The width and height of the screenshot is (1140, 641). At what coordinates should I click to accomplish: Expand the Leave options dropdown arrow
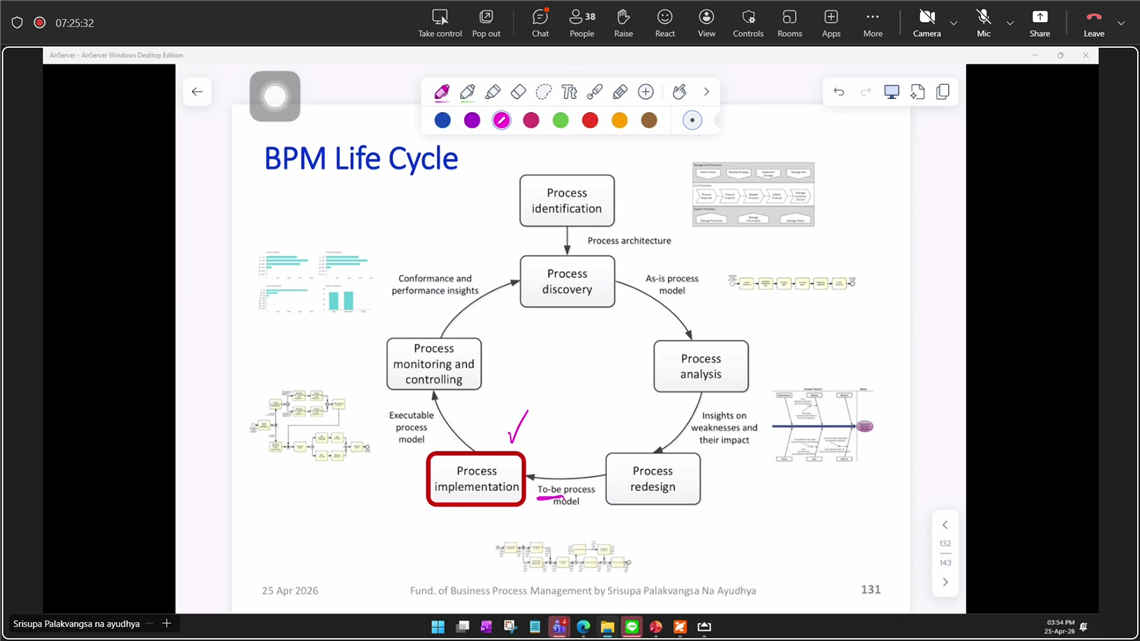tap(1121, 22)
